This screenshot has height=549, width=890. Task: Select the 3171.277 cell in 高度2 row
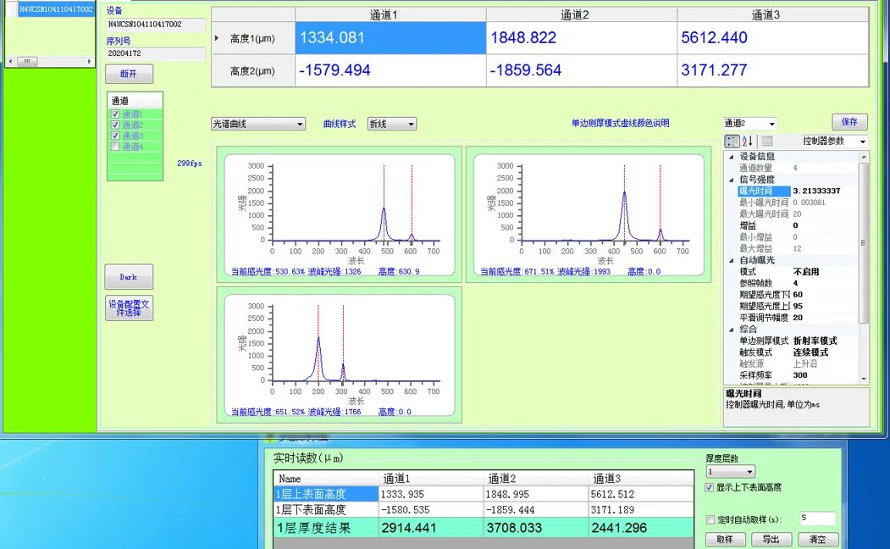click(x=773, y=70)
